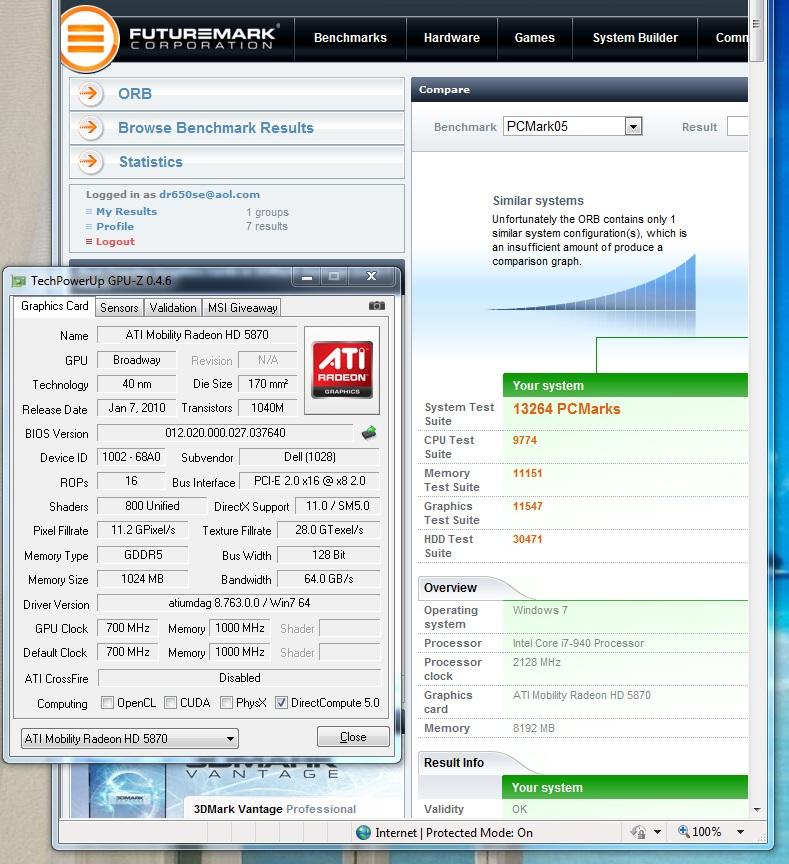Open the Benchmarks menu
This screenshot has width=789, height=864.
[x=350, y=38]
